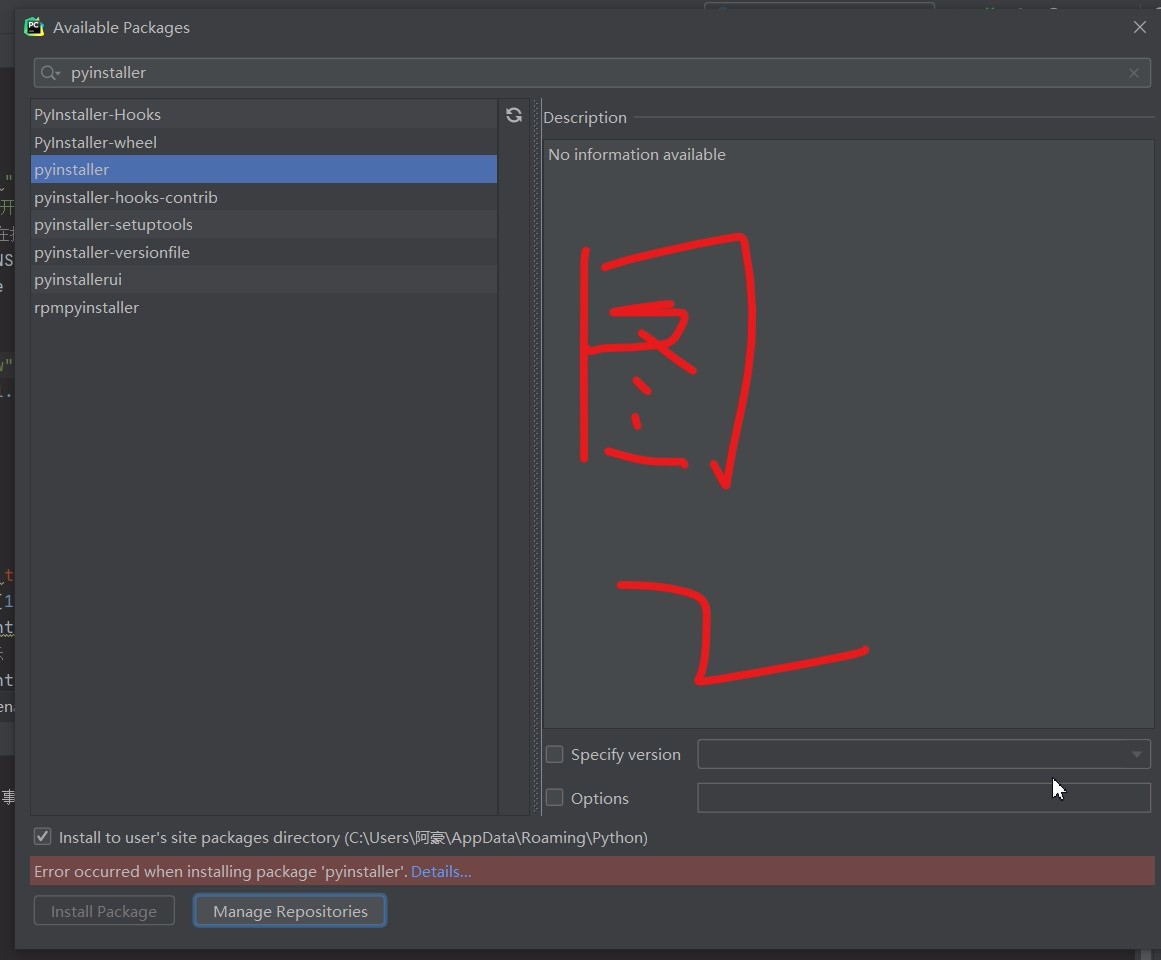Select the highlighted pyinstaller package
The height and width of the screenshot is (960, 1161).
[264, 169]
